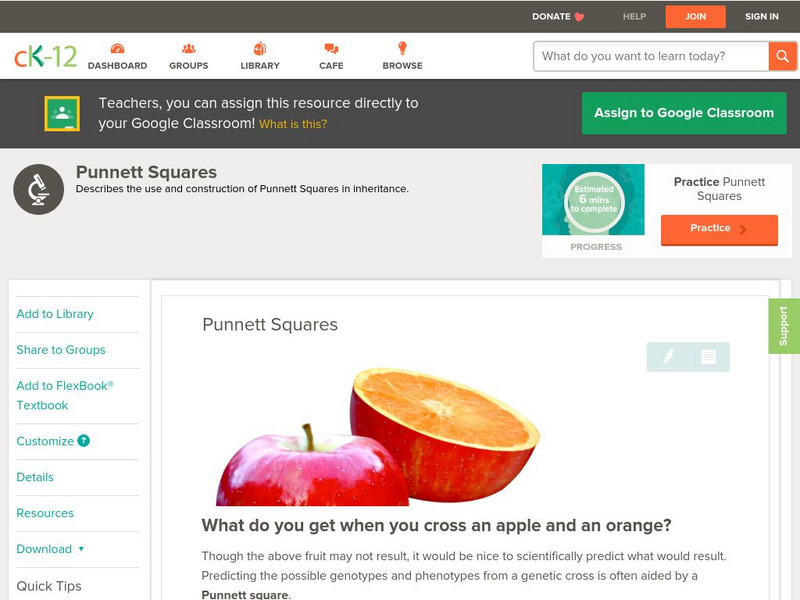The image size is (800, 600).
Task: Click the Estimated 6 mins progress circle
Action: pyautogui.click(x=593, y=199)
